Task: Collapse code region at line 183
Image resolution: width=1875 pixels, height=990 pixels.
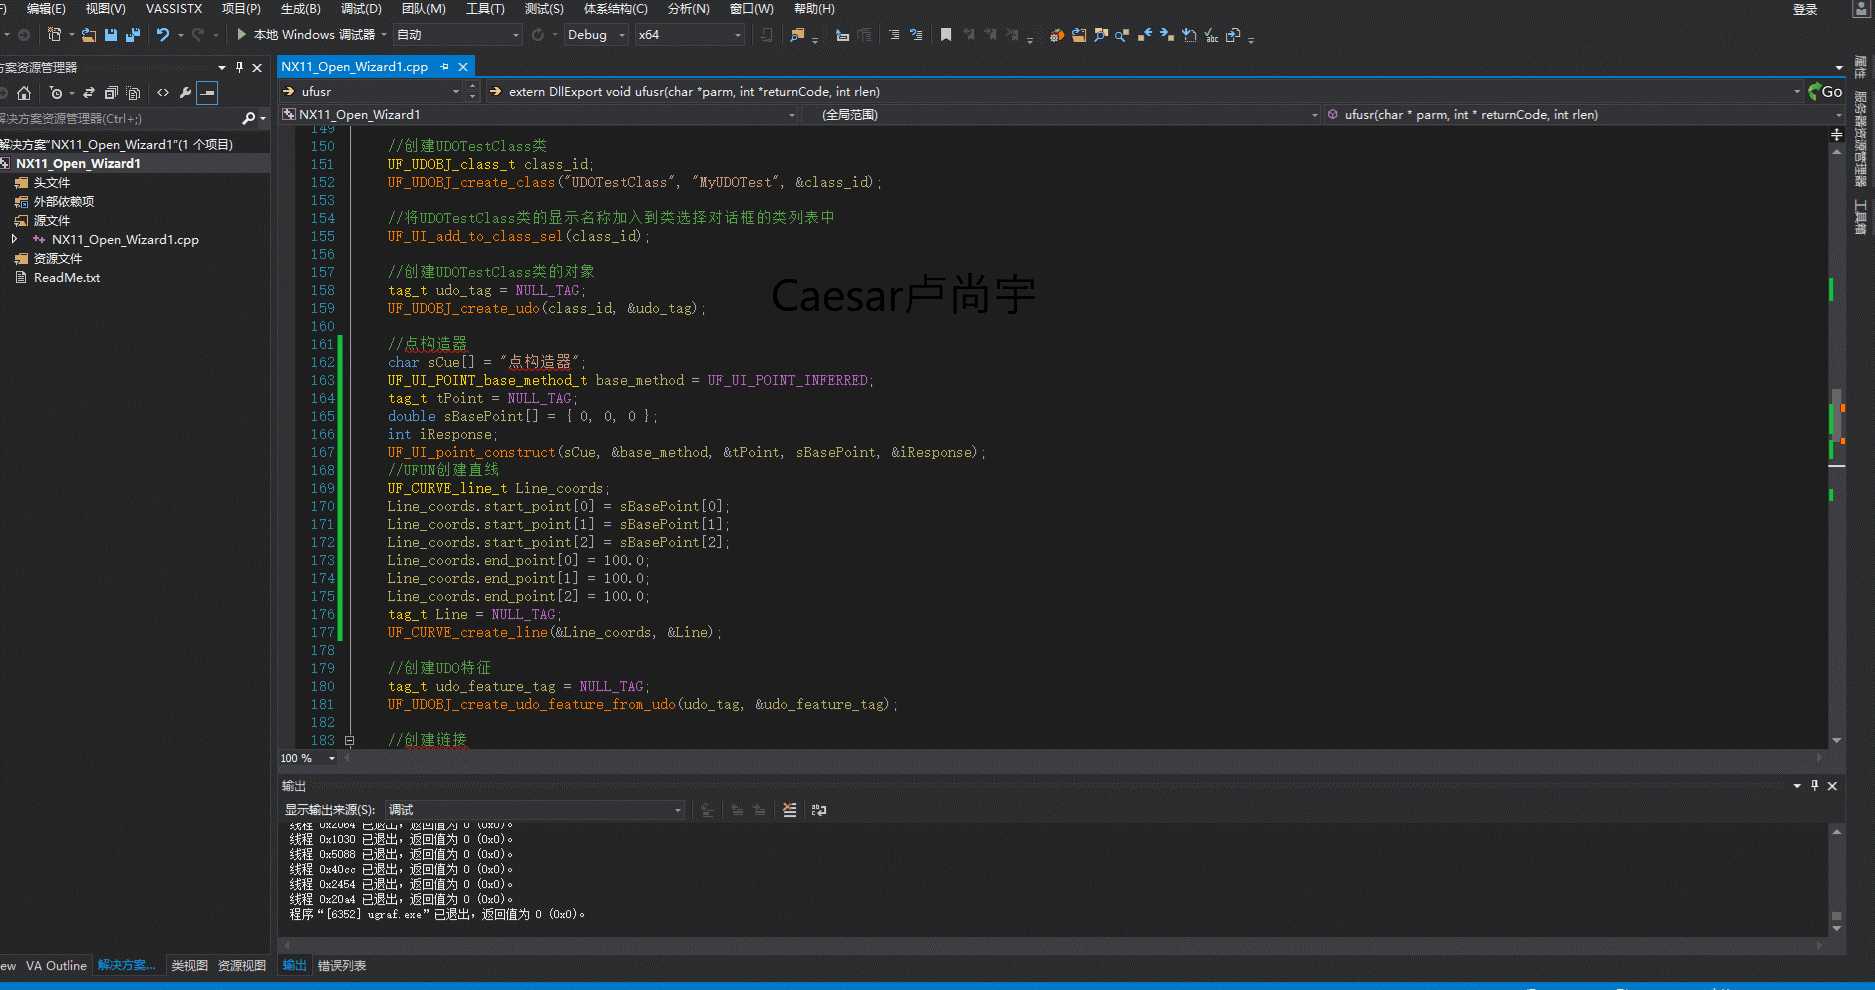Action: pyautogui.click(x=349, y=741)
